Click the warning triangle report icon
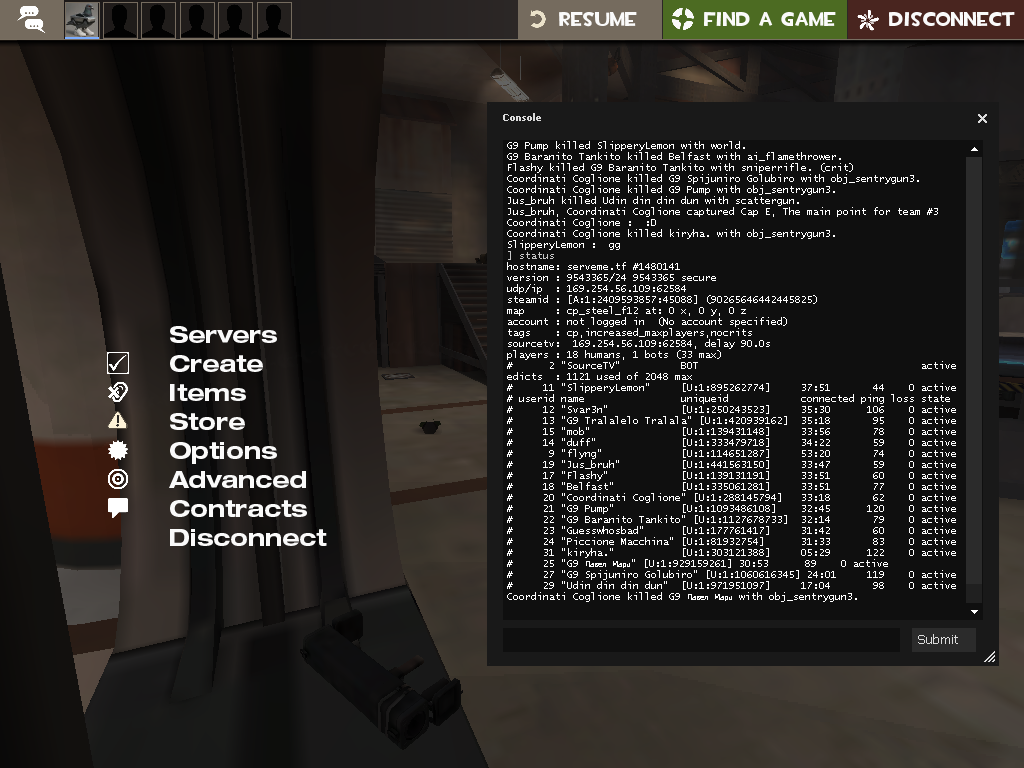 tap(118, 421)
